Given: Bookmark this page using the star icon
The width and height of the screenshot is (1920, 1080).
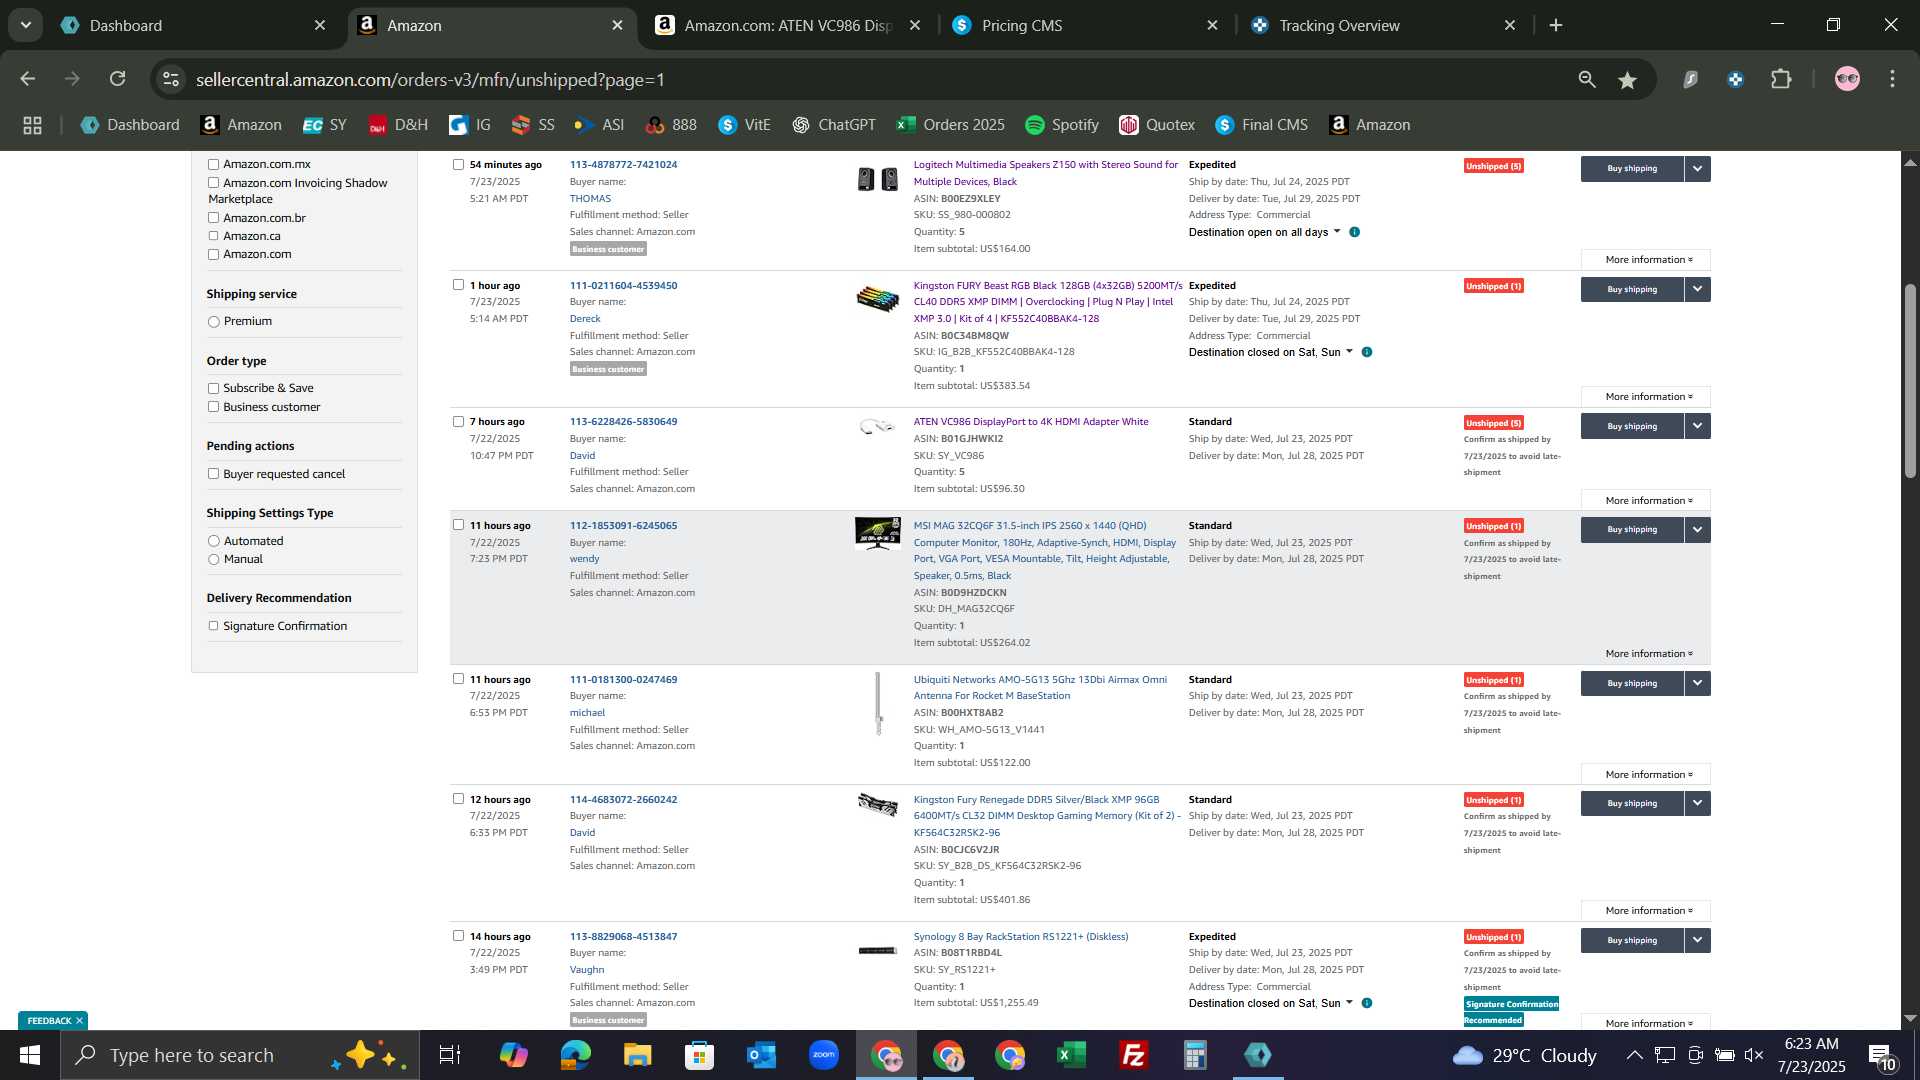Looking at the screenshot, I should [1628, 80].
